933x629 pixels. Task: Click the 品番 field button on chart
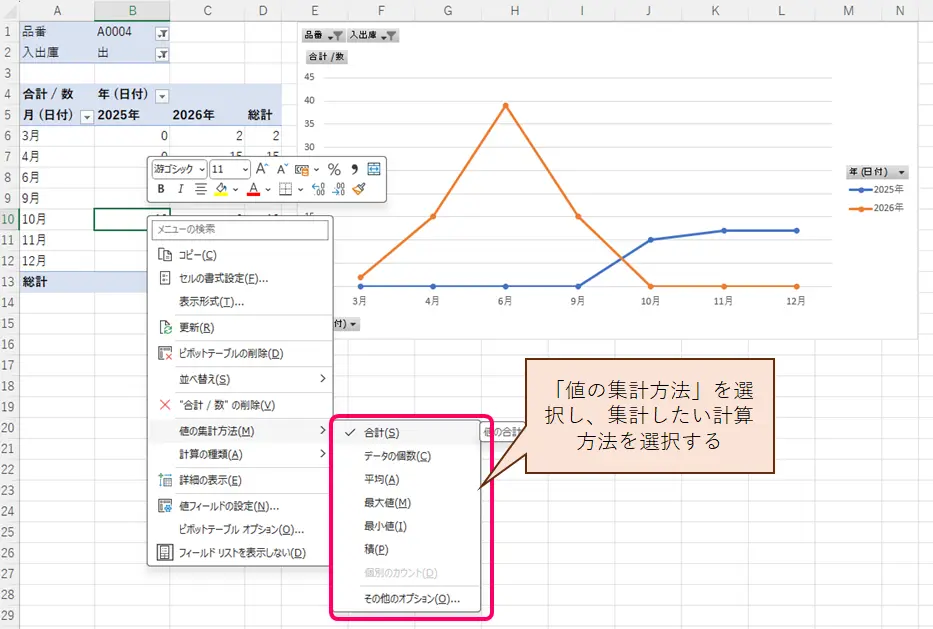[x=323, y=36]
